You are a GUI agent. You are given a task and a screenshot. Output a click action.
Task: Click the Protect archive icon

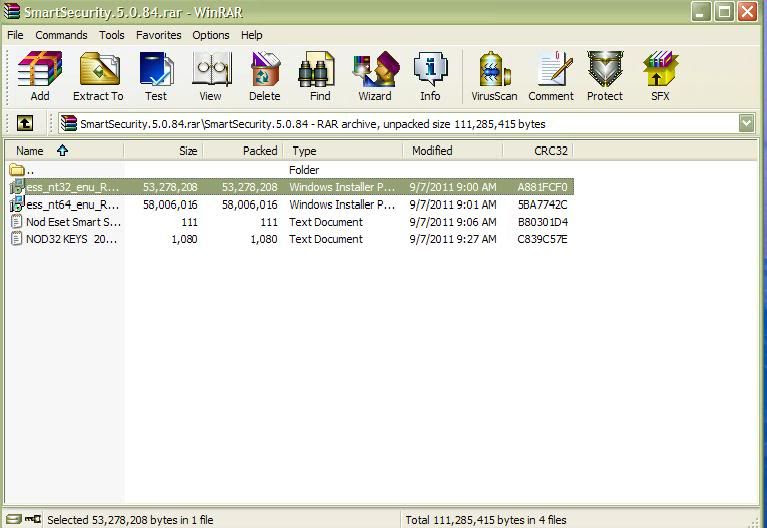(605, 69)
